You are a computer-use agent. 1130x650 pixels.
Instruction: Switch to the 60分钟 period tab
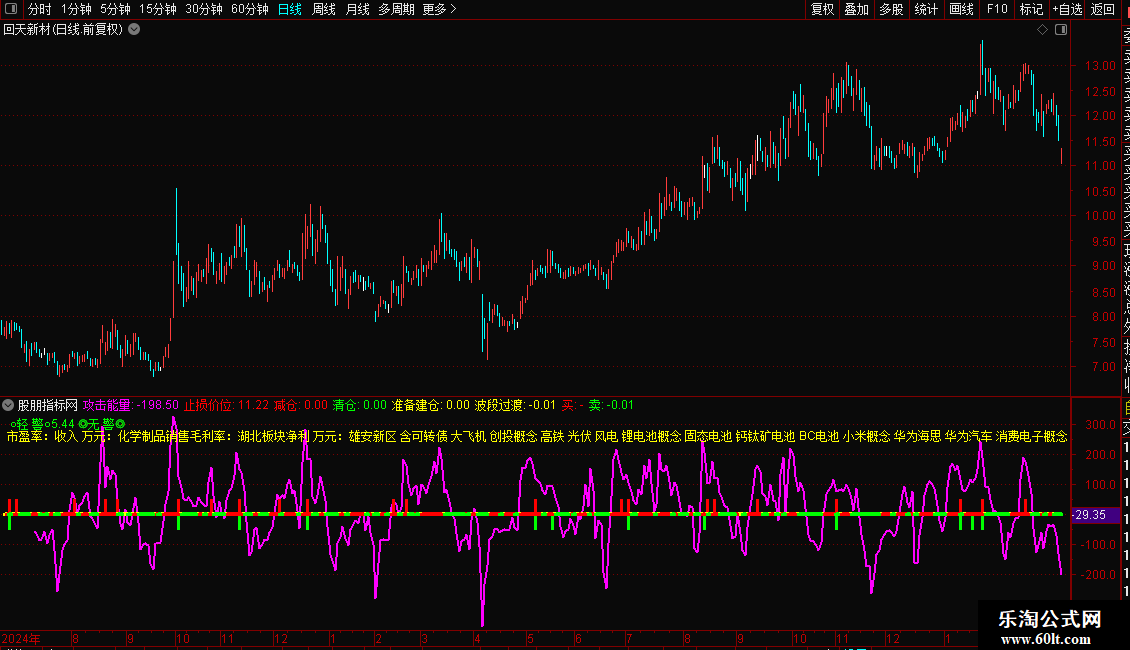(x=249, y=9)
